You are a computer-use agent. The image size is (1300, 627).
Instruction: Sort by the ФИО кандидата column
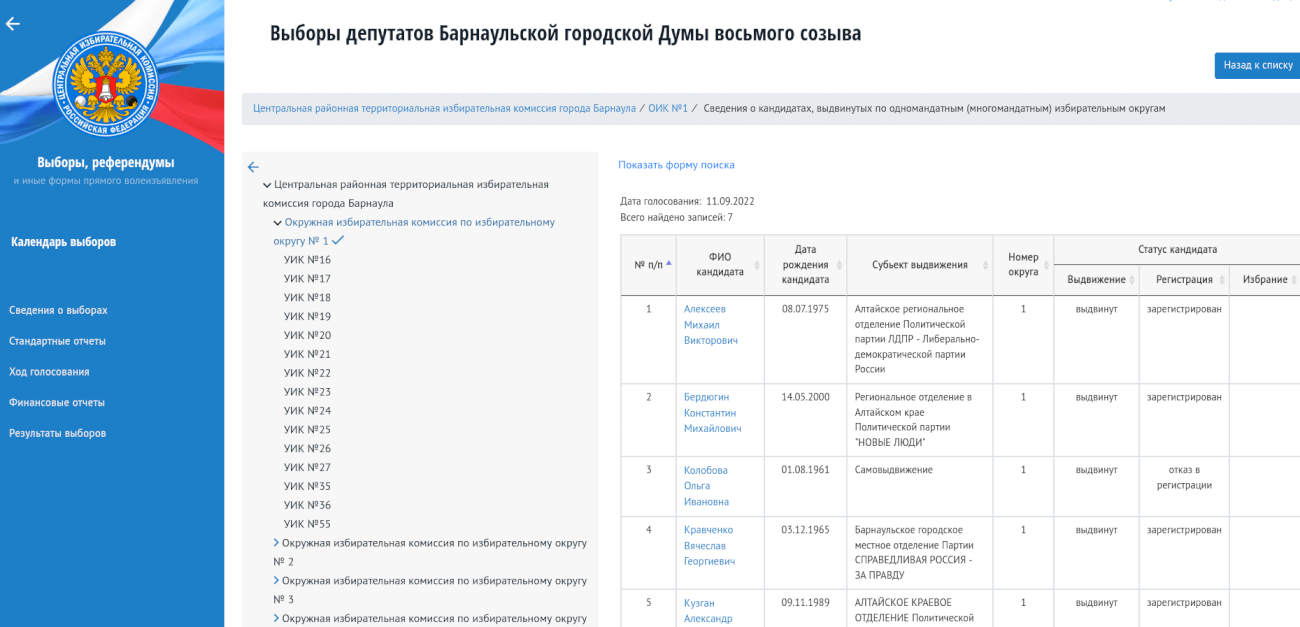coord(757,265)
